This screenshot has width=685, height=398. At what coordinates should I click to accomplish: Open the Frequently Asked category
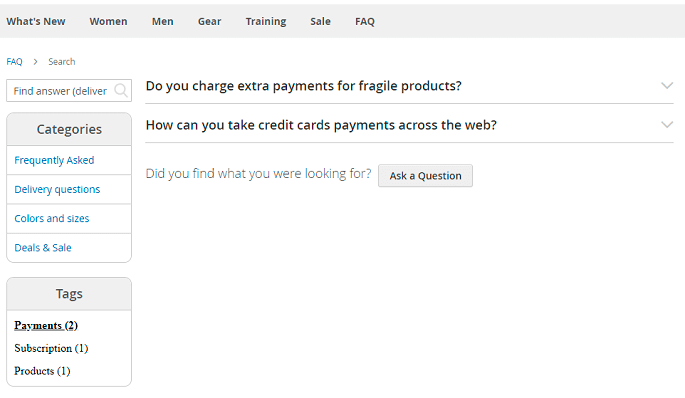pos(54,160)
